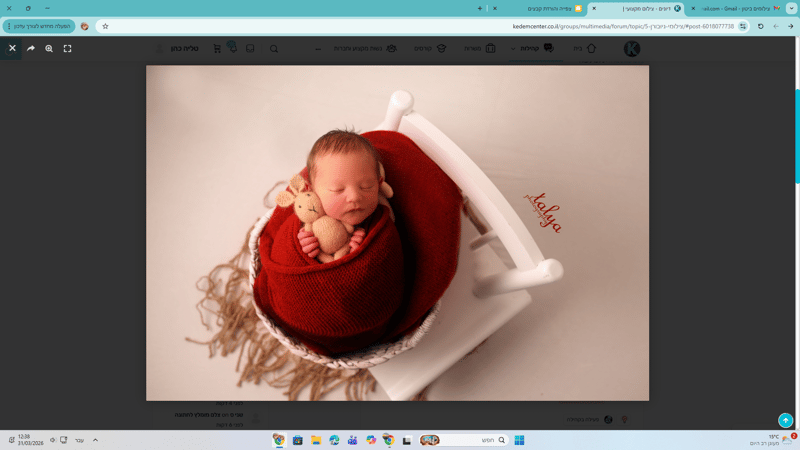Open the site information icon in address bar
This screenshot has width=800, height=450.
pos(743,27)
